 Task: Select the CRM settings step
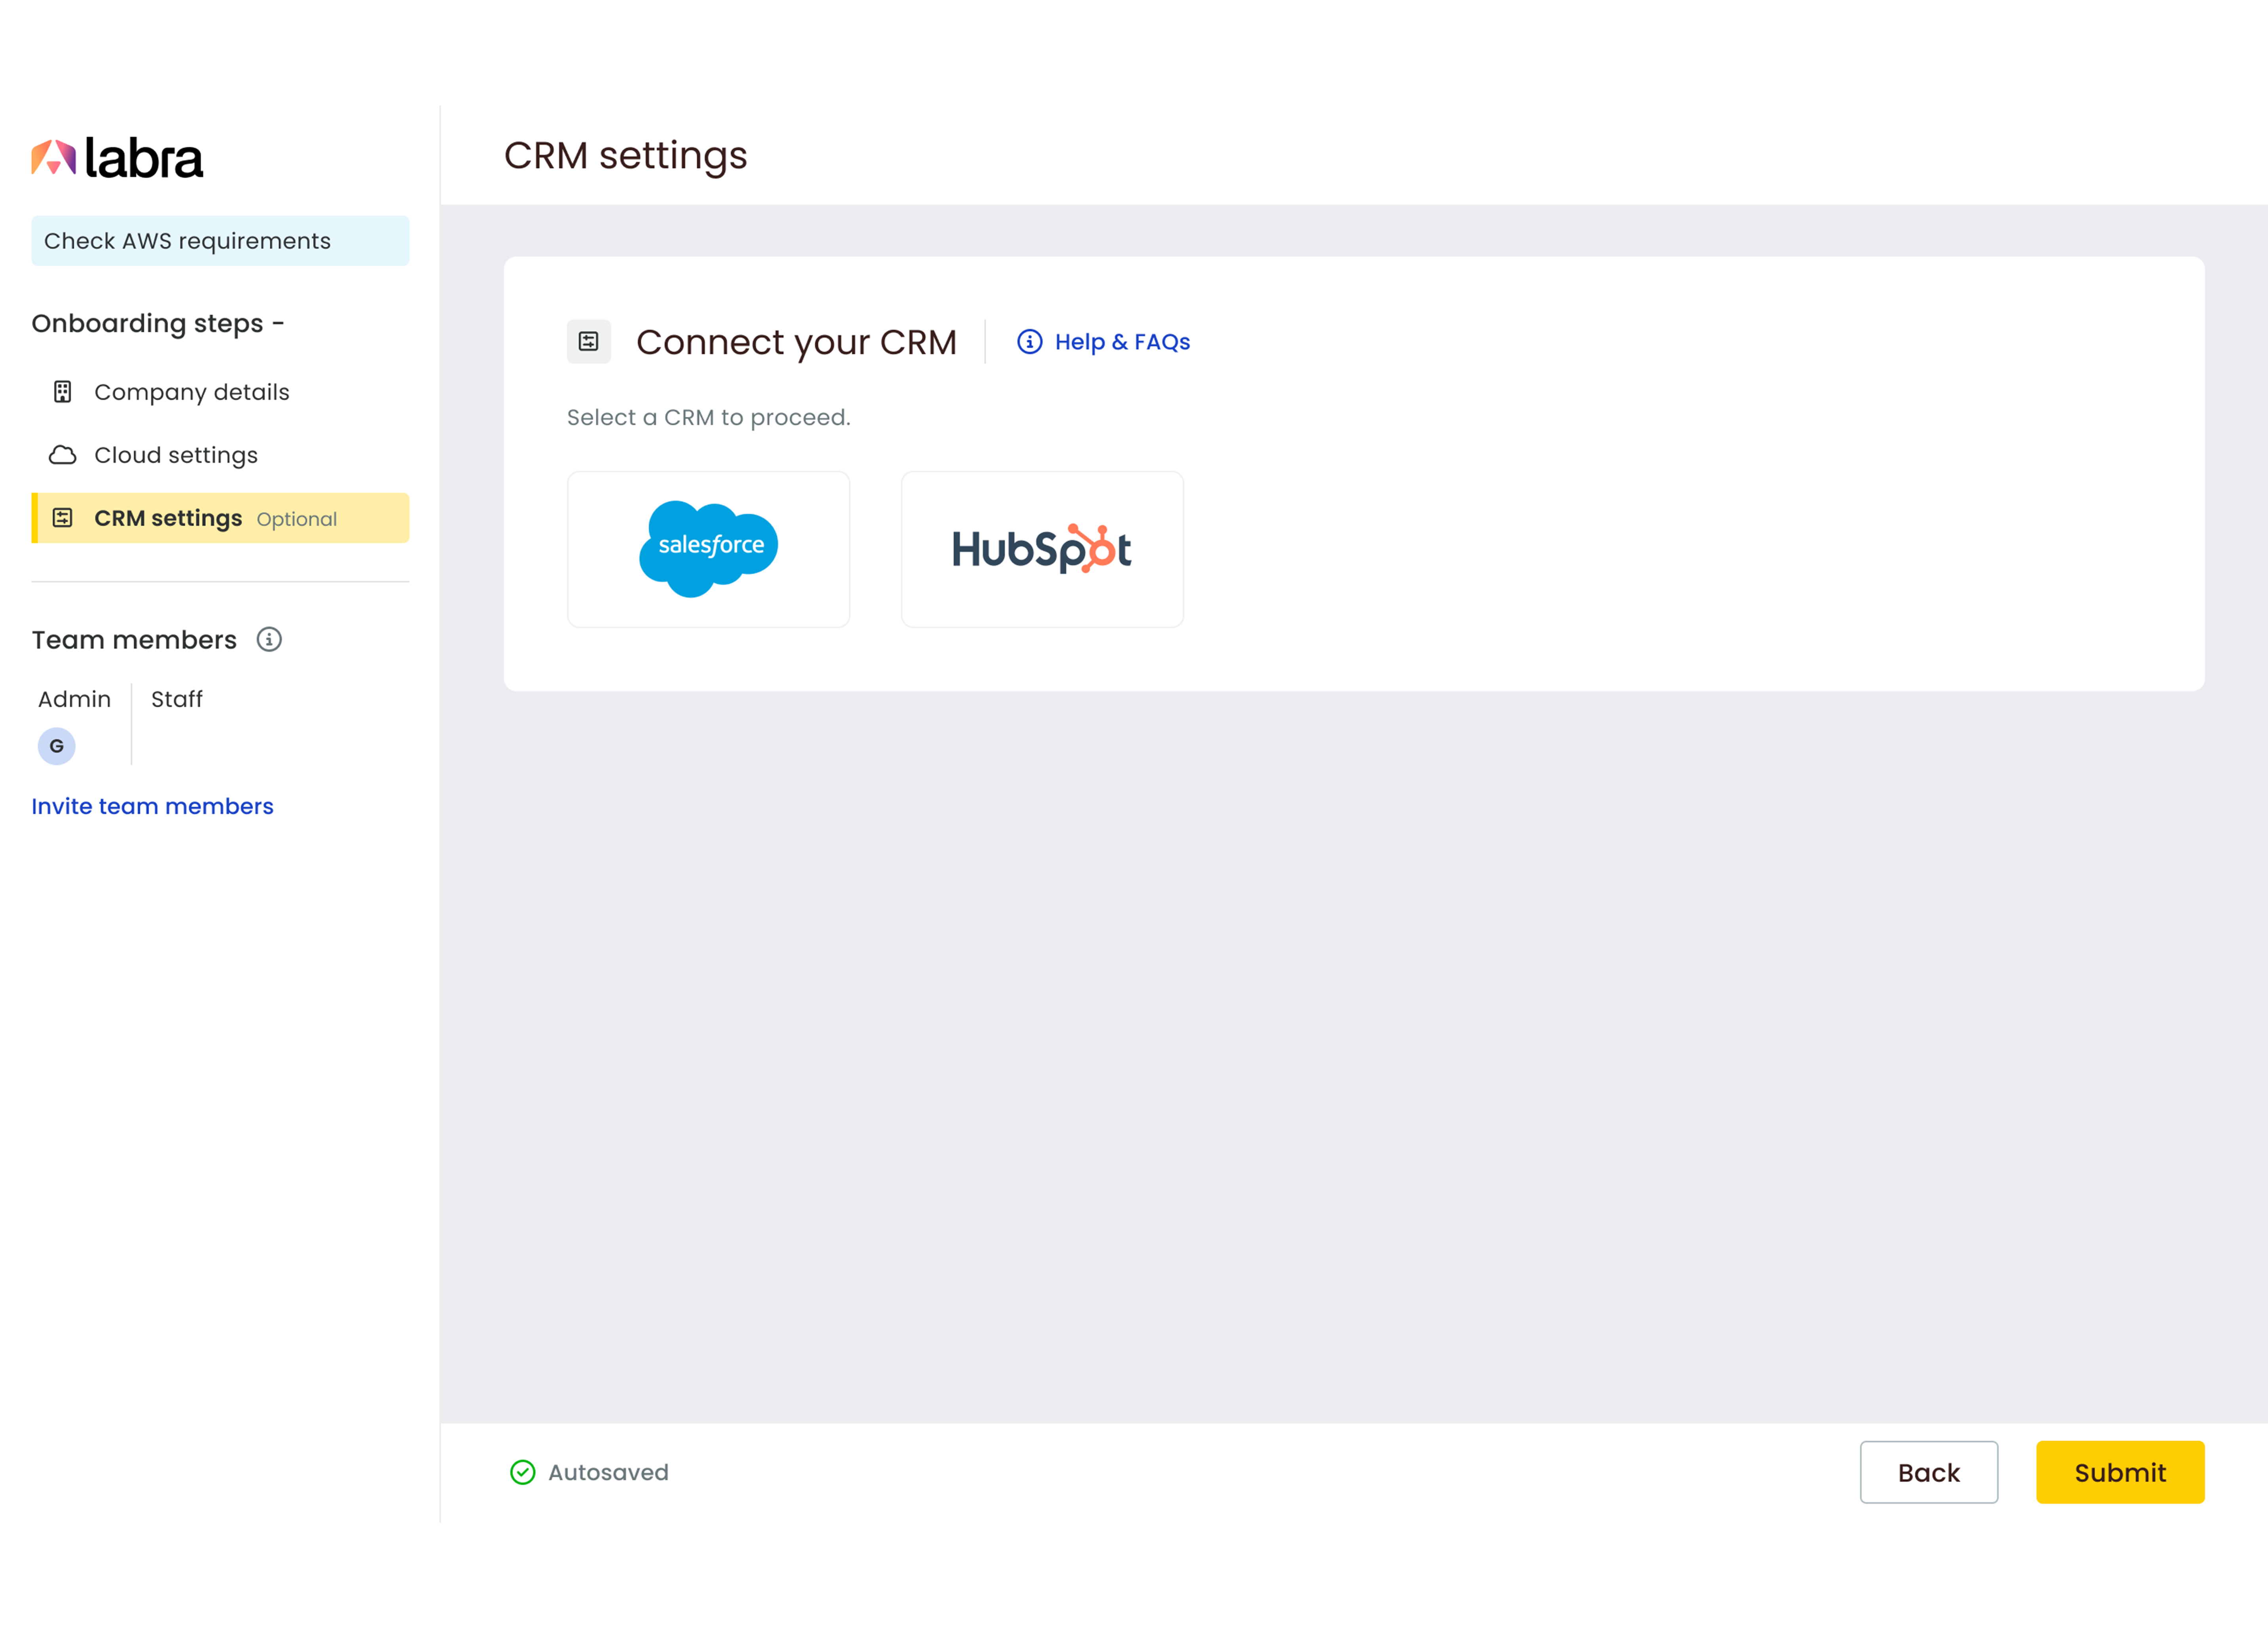coord(168,518)
